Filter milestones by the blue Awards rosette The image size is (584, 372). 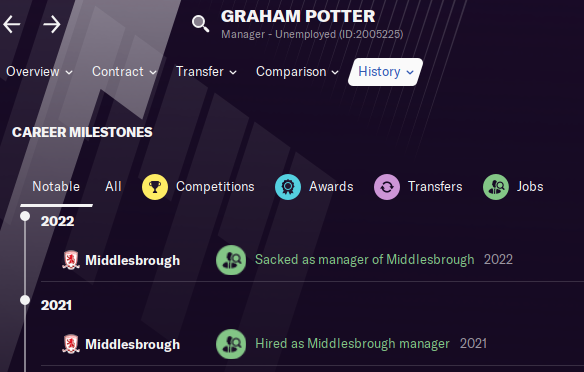point(288,187)
